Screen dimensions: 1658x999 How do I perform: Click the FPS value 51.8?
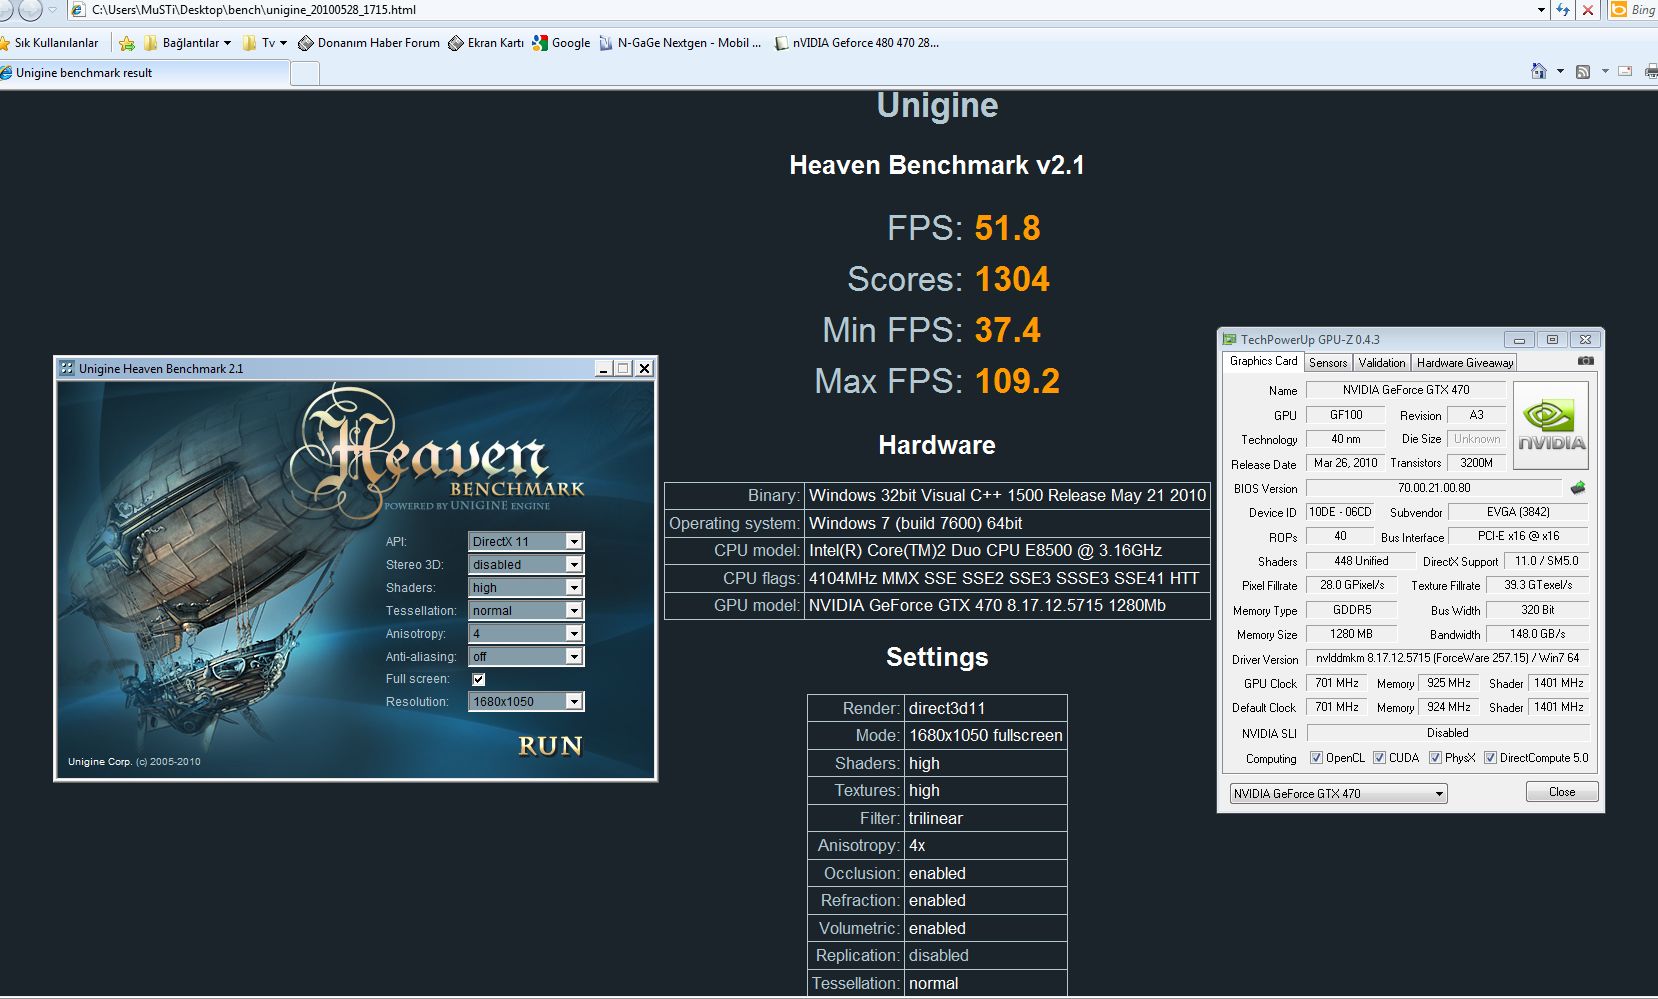pos(1007,228)
